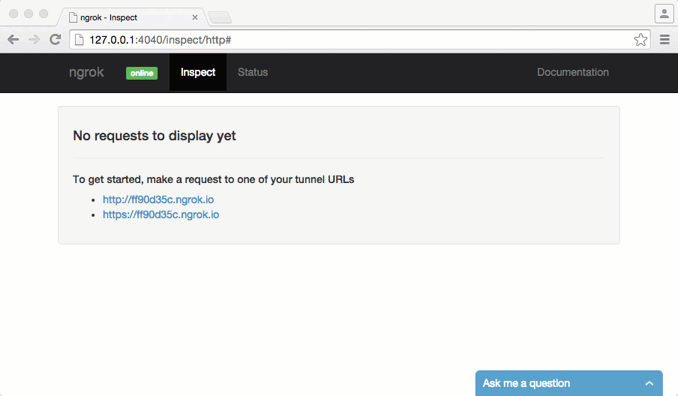Click the chevron-up icon on chat widget
Viewport: 678px width, 396px height.
[649, 383]
